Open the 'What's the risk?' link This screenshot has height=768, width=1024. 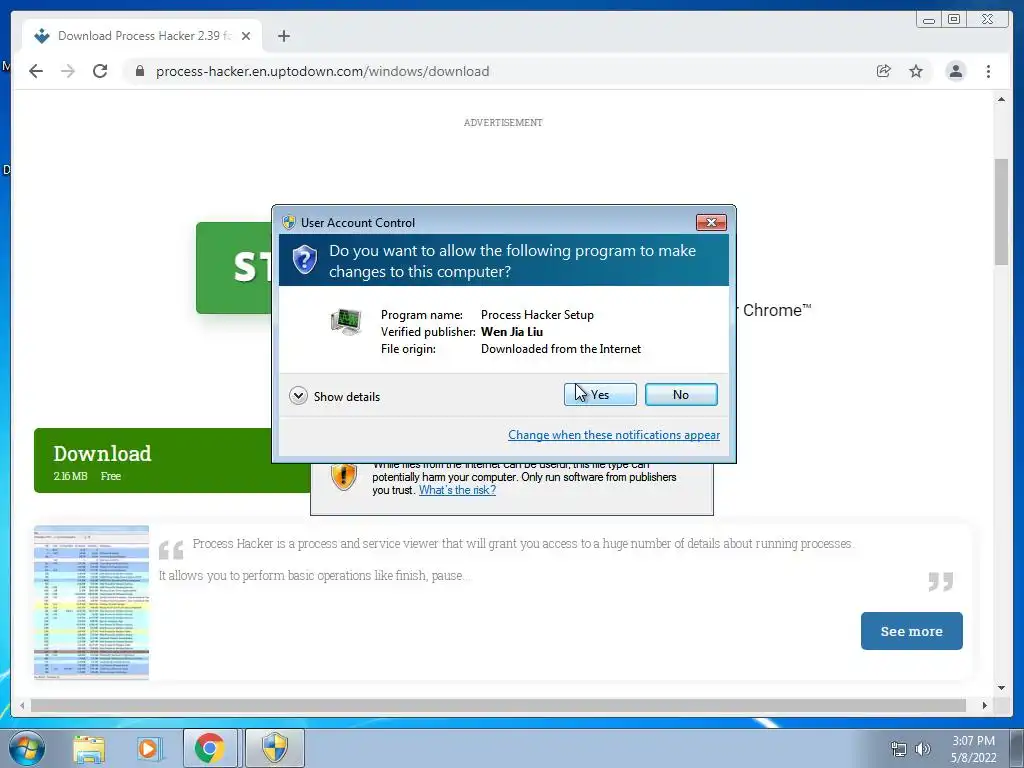tap(457, 490)
